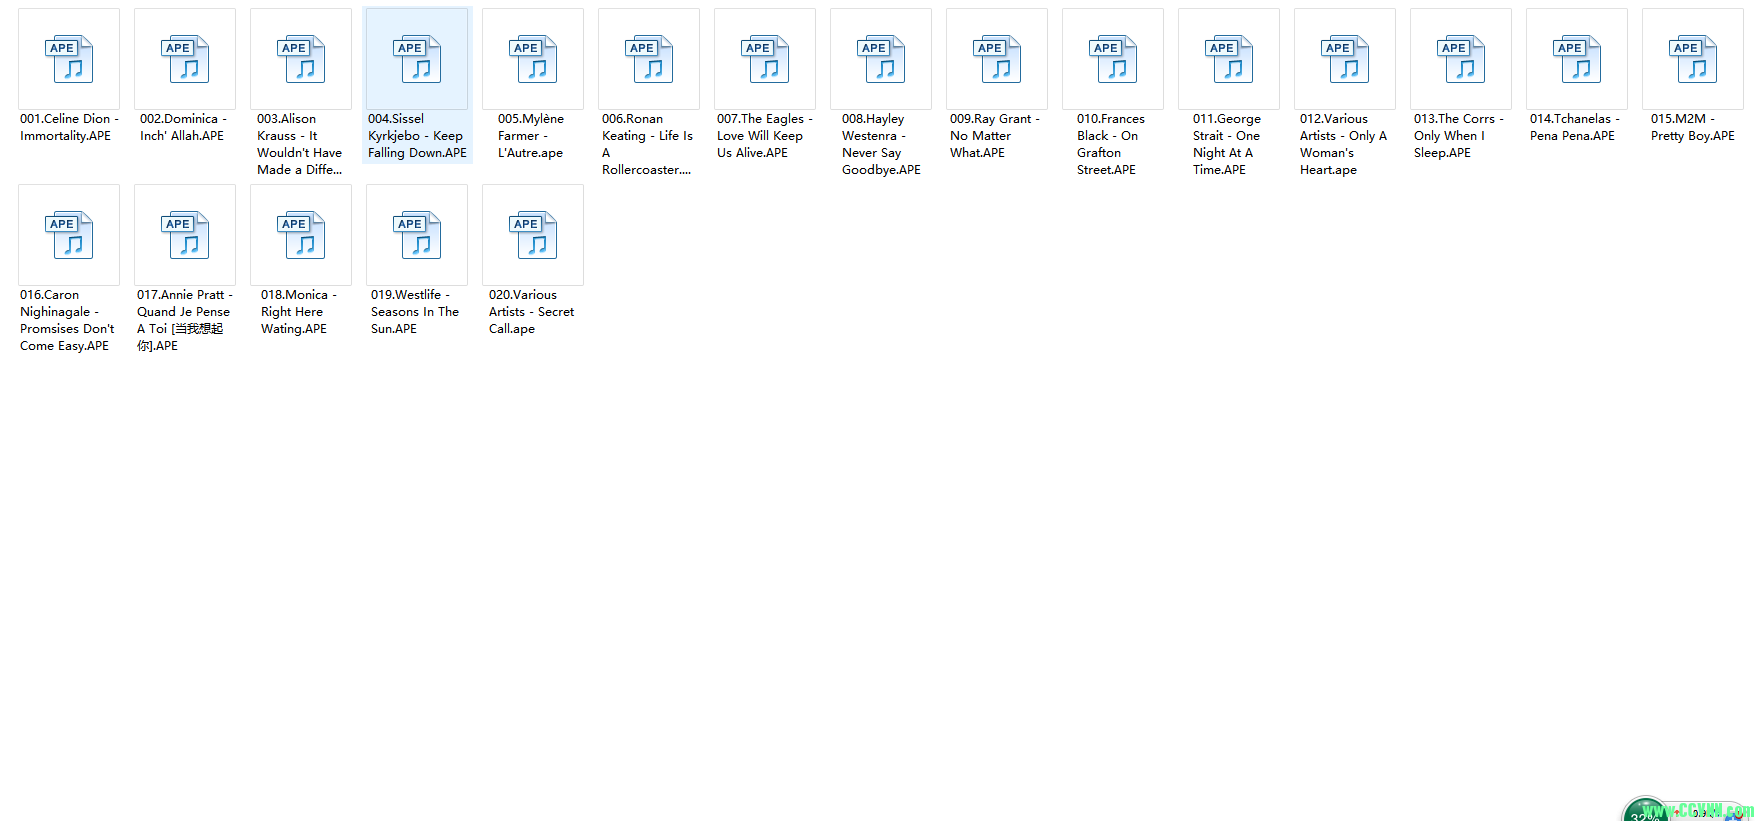Click the label '004.Sissel Kyrkjebo - Keep Falling Down.APE'
1758x821 pixels.
point(417,136)
